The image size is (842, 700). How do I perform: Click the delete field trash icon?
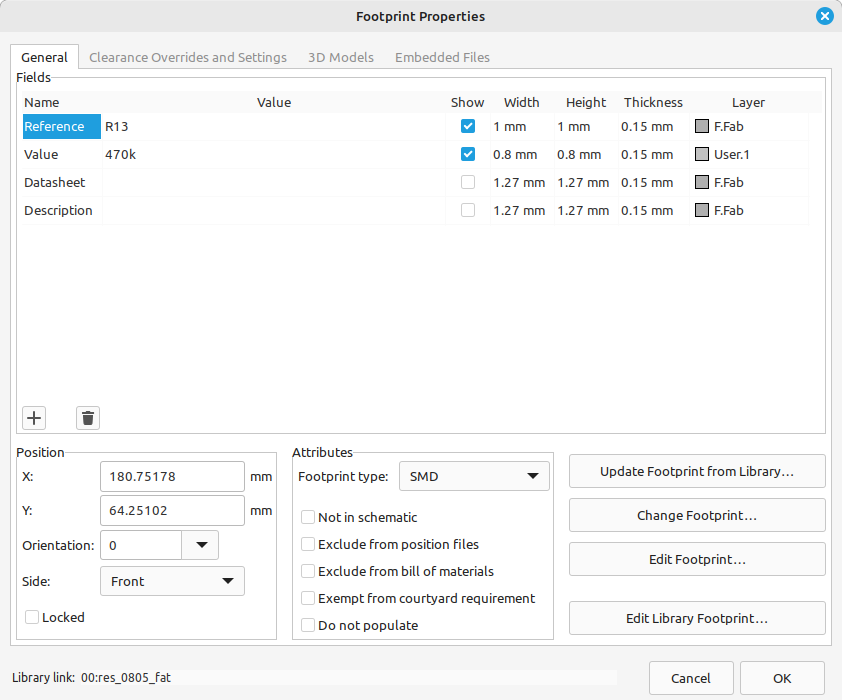pyautogui.click(x=88, y=418)
